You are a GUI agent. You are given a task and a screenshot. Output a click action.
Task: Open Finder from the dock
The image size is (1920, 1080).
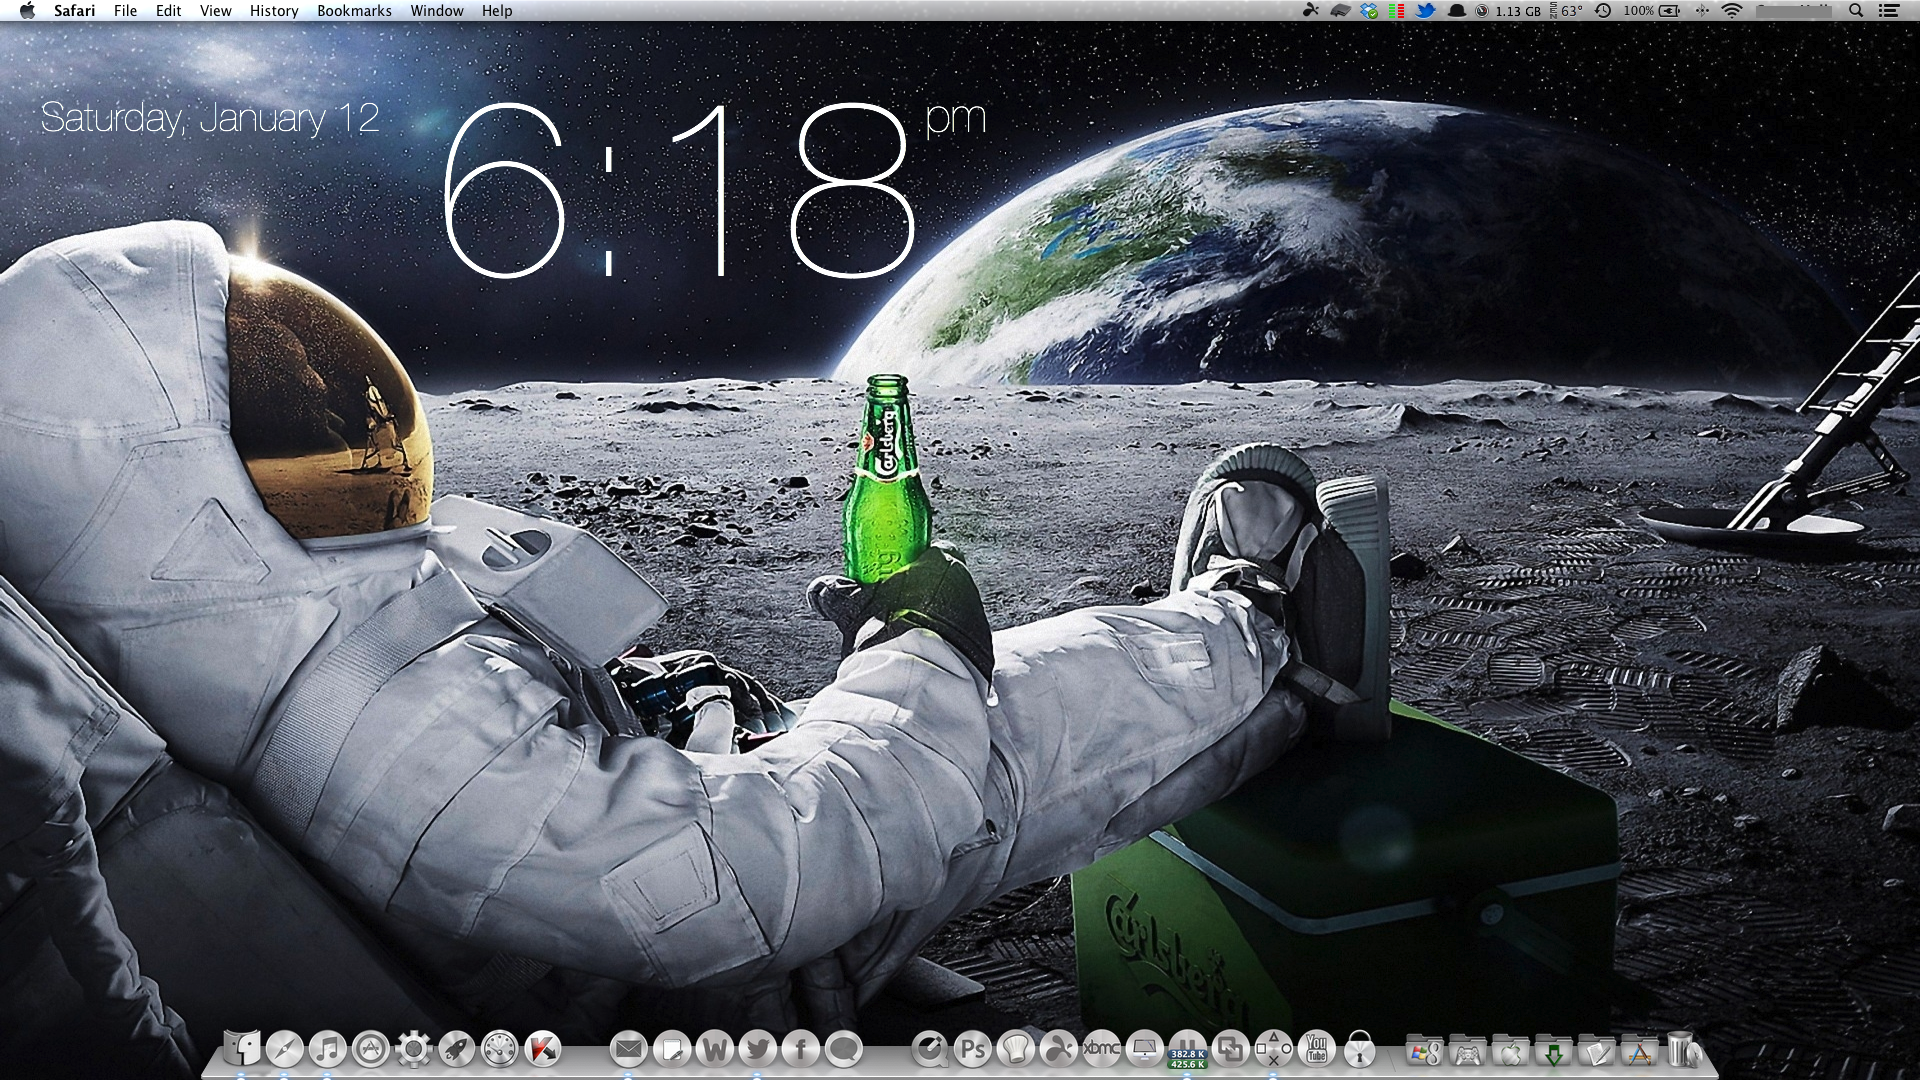(242, 1049)
